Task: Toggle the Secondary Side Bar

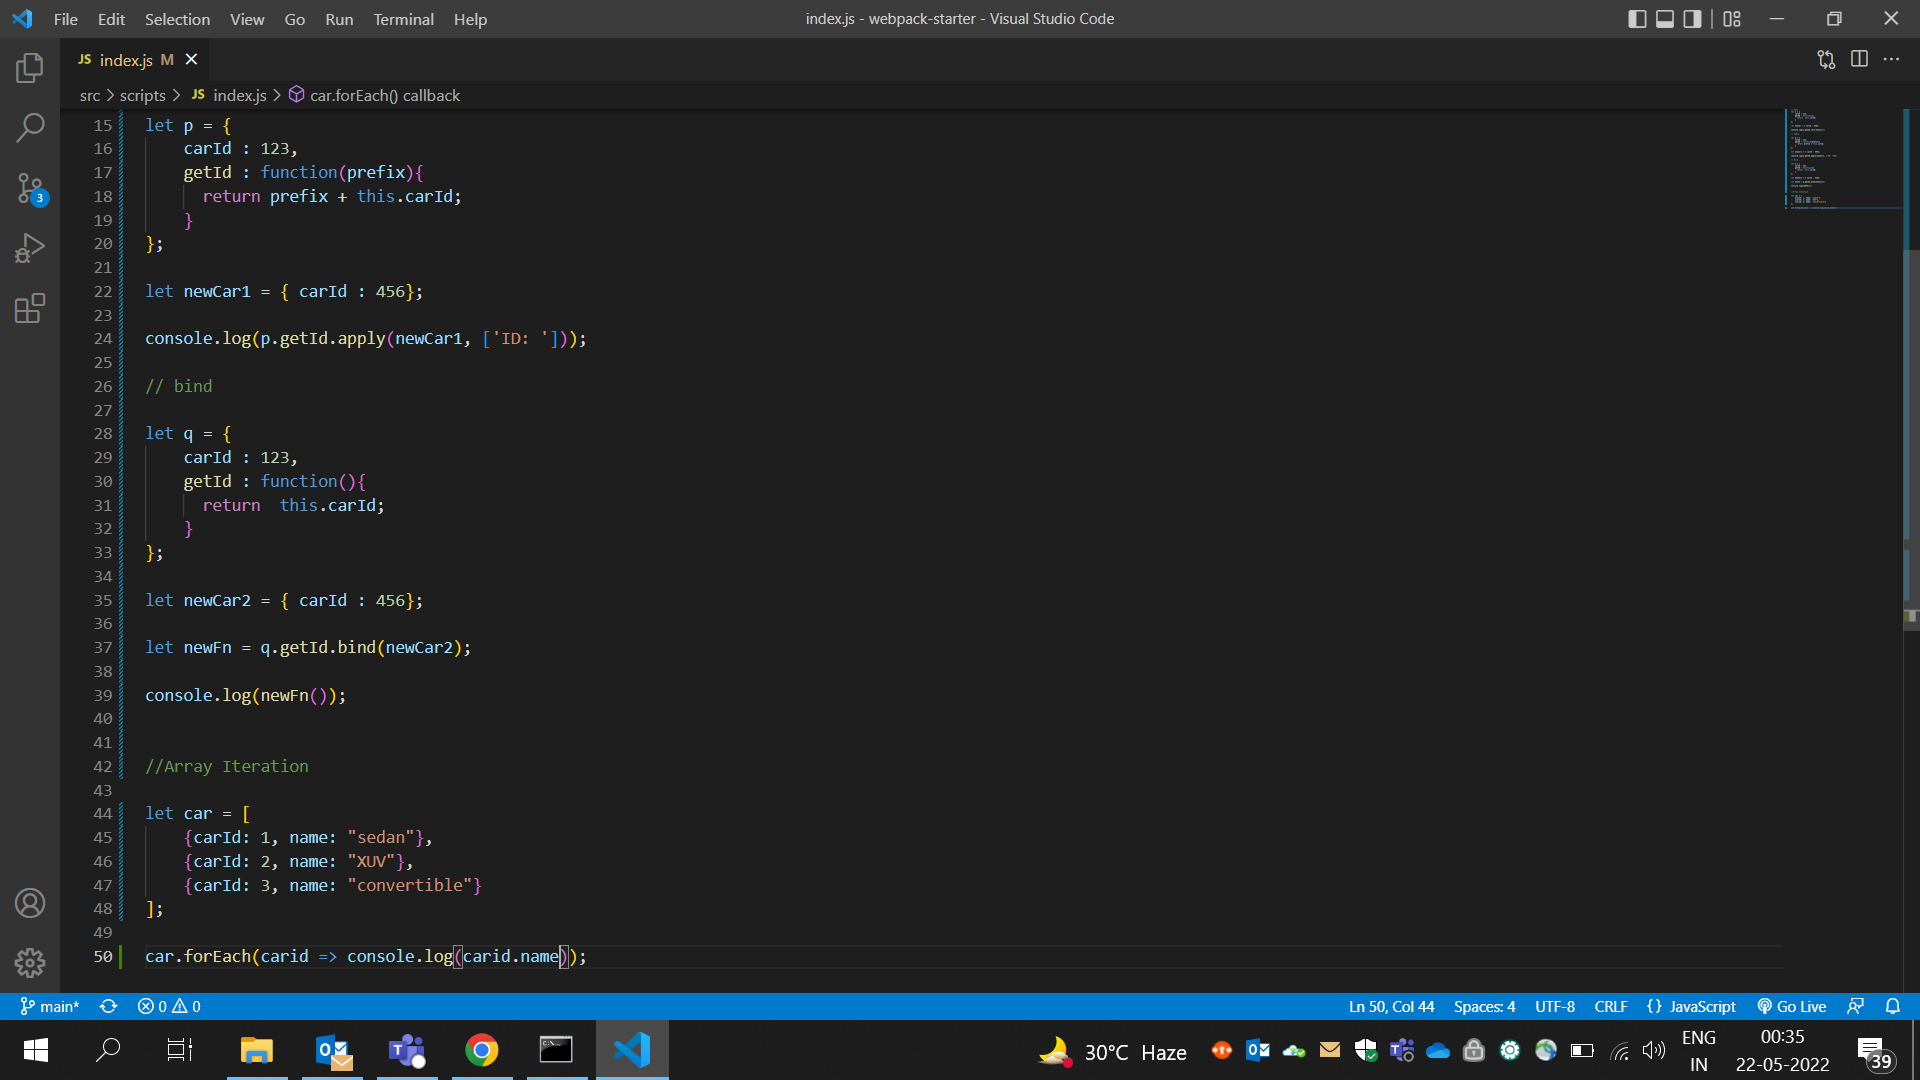Action: (1691, 18)
